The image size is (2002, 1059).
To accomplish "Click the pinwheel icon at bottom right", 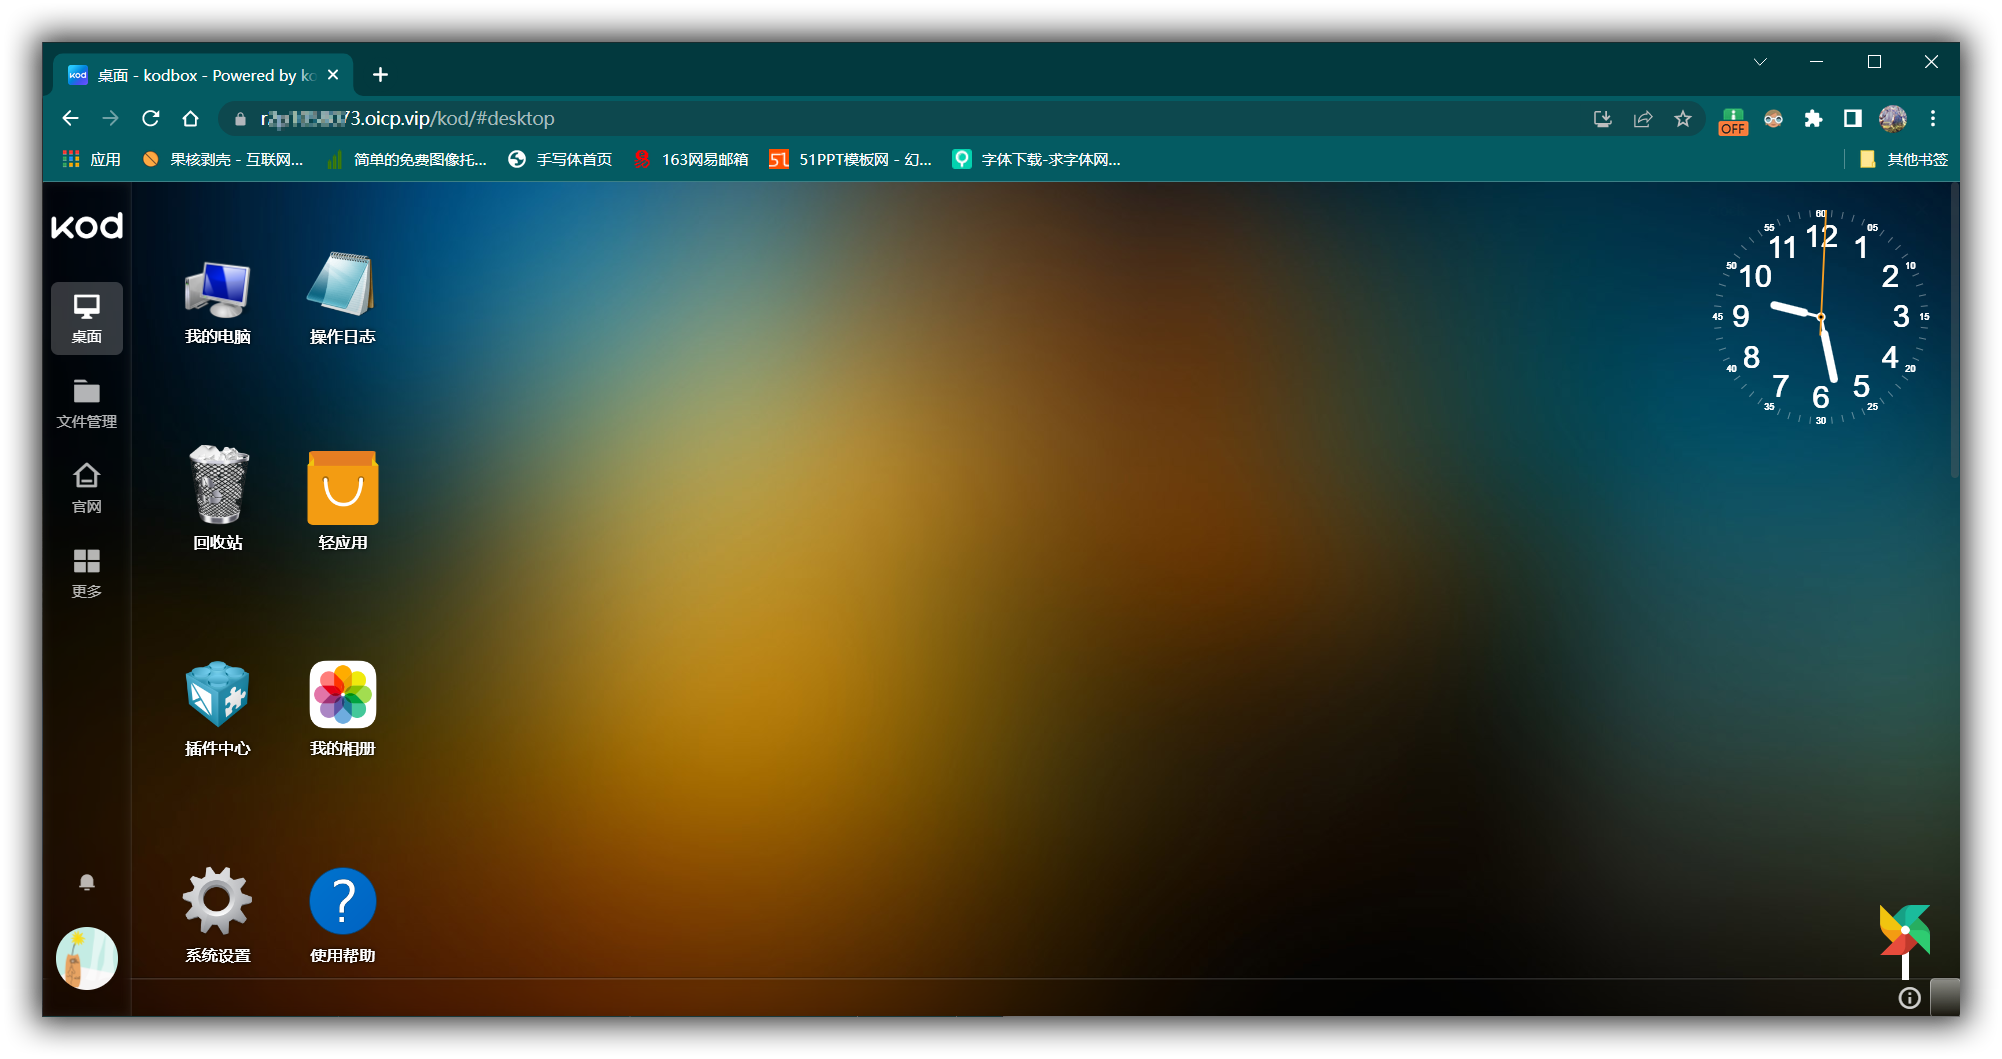I will tap(1905, 940).
